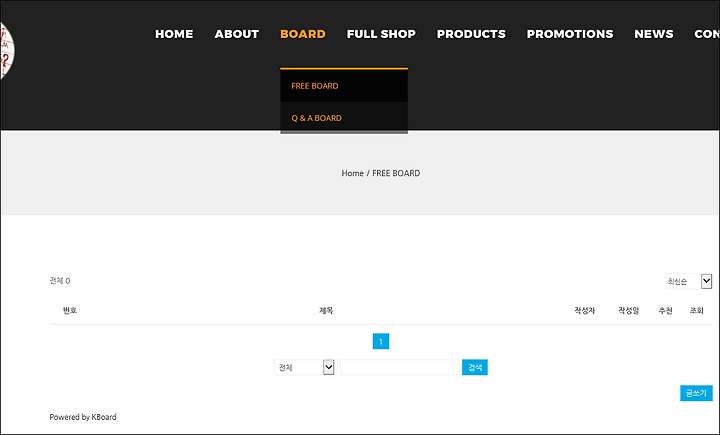This screenshot has height=435, width=720.
Task: Focus the board search text field
Action: (x=400, y=367)
